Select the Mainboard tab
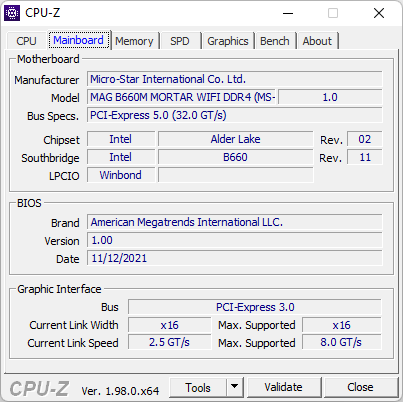The width and height of the screenshot is (403, 402). [79, 40]
